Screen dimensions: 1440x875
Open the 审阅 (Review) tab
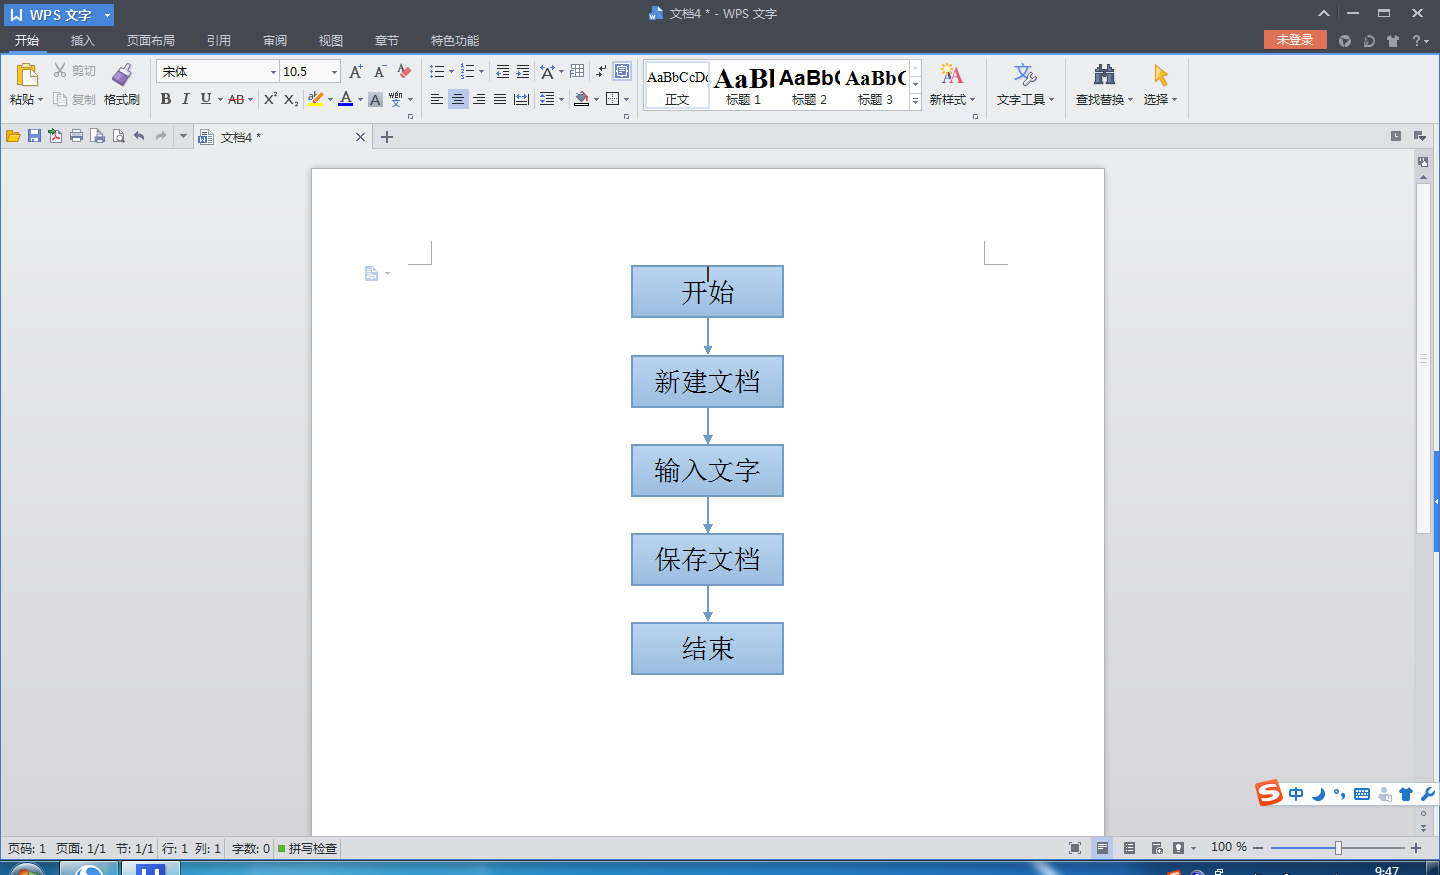pos(275,41)
